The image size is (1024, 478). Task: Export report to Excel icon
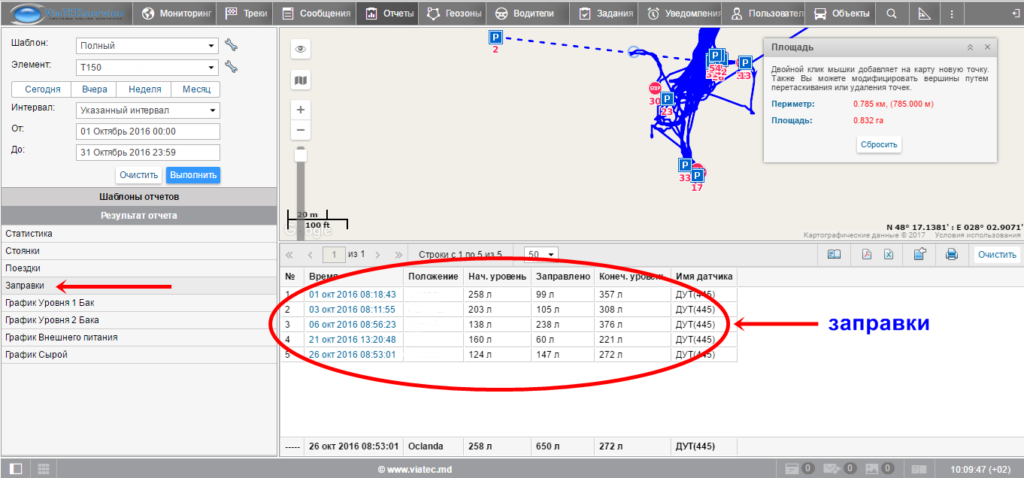887,255
